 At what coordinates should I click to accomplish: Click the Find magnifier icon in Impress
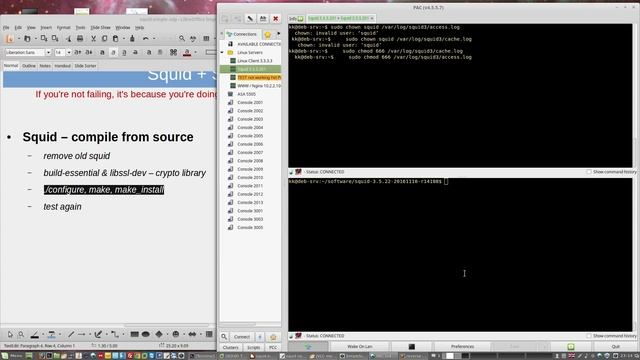(182, 38)
